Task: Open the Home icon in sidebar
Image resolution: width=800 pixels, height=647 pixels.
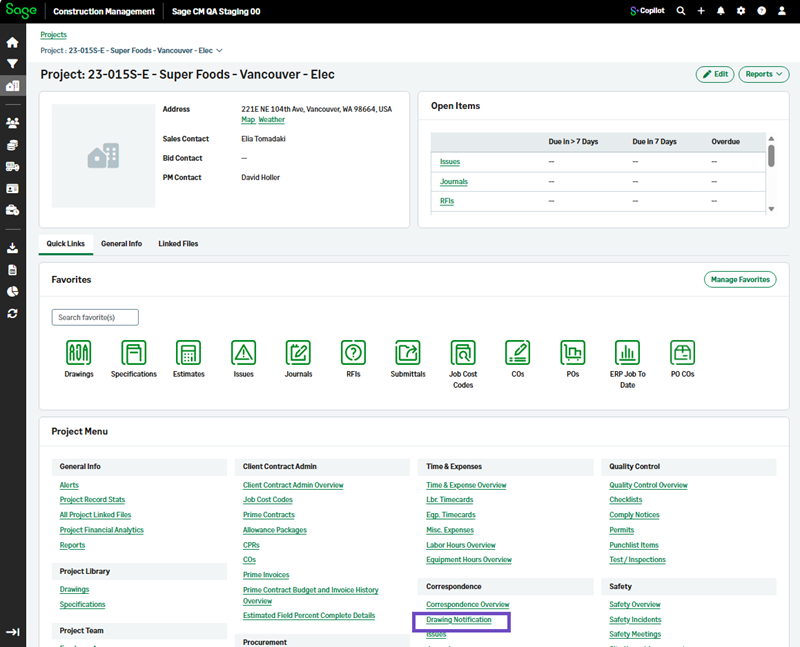Action: [x=12, y=42]
